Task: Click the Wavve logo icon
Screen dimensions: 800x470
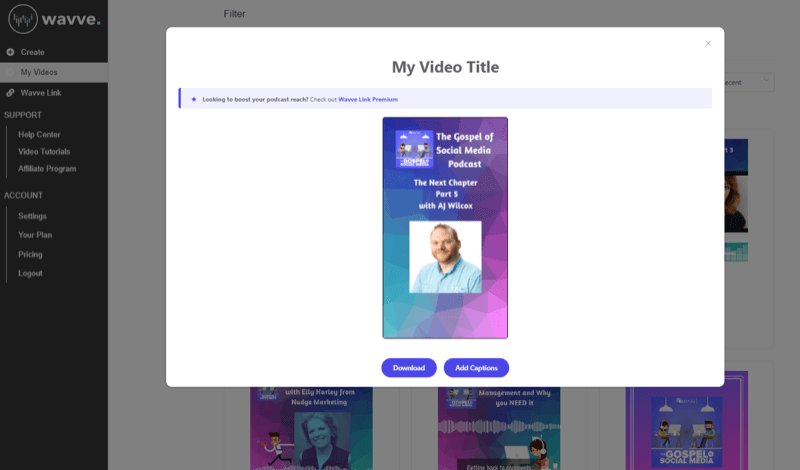Action: pos(23,19)
